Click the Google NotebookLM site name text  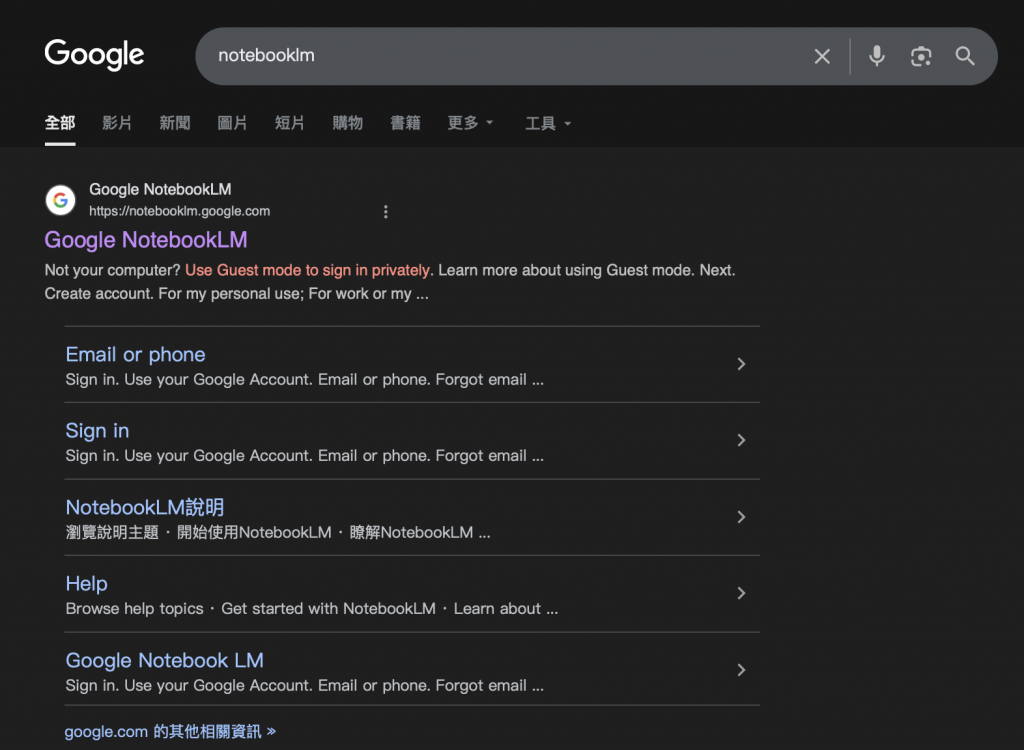(160, 189)
